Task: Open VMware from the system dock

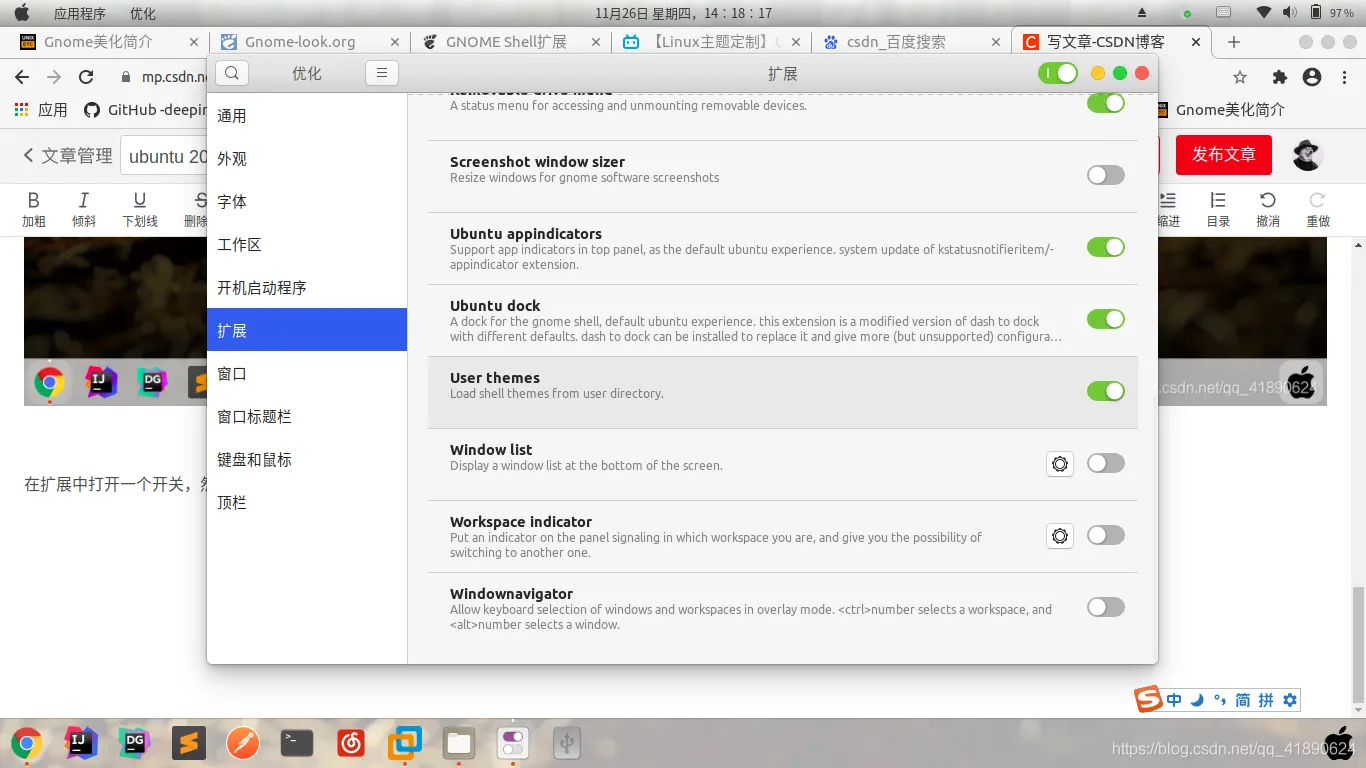Action: point(405,742)
